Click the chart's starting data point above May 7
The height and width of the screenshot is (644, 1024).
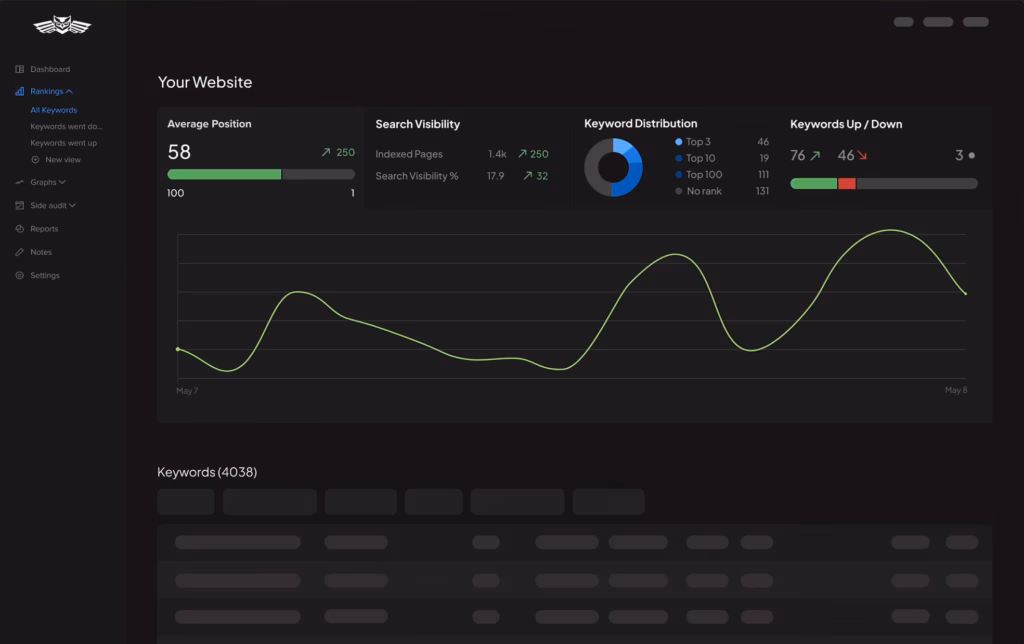pos(178,349)
